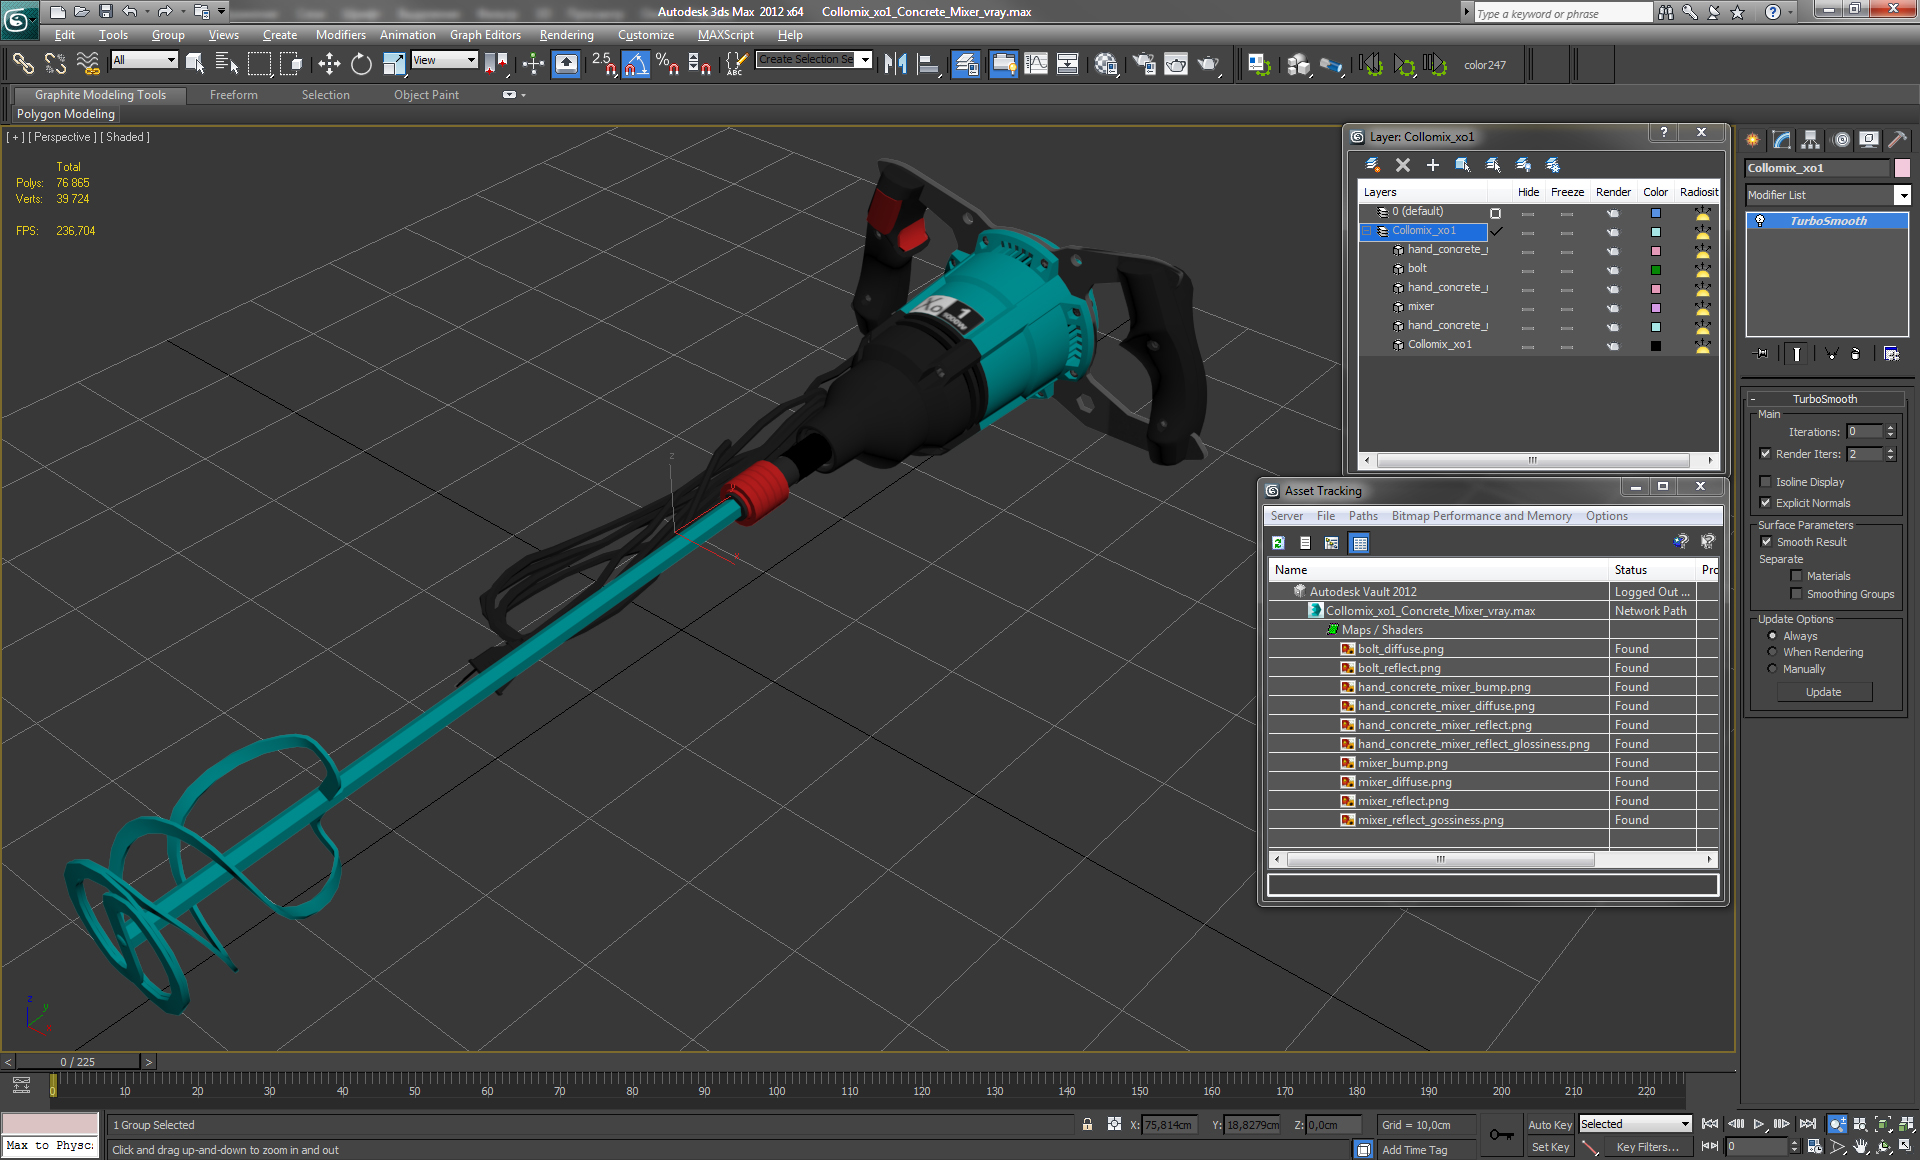The width and height of the screenshot is (1920, 1160).
Task: Enable Separate by Smoothing Groups checkbox
Action: point(1796,593)
